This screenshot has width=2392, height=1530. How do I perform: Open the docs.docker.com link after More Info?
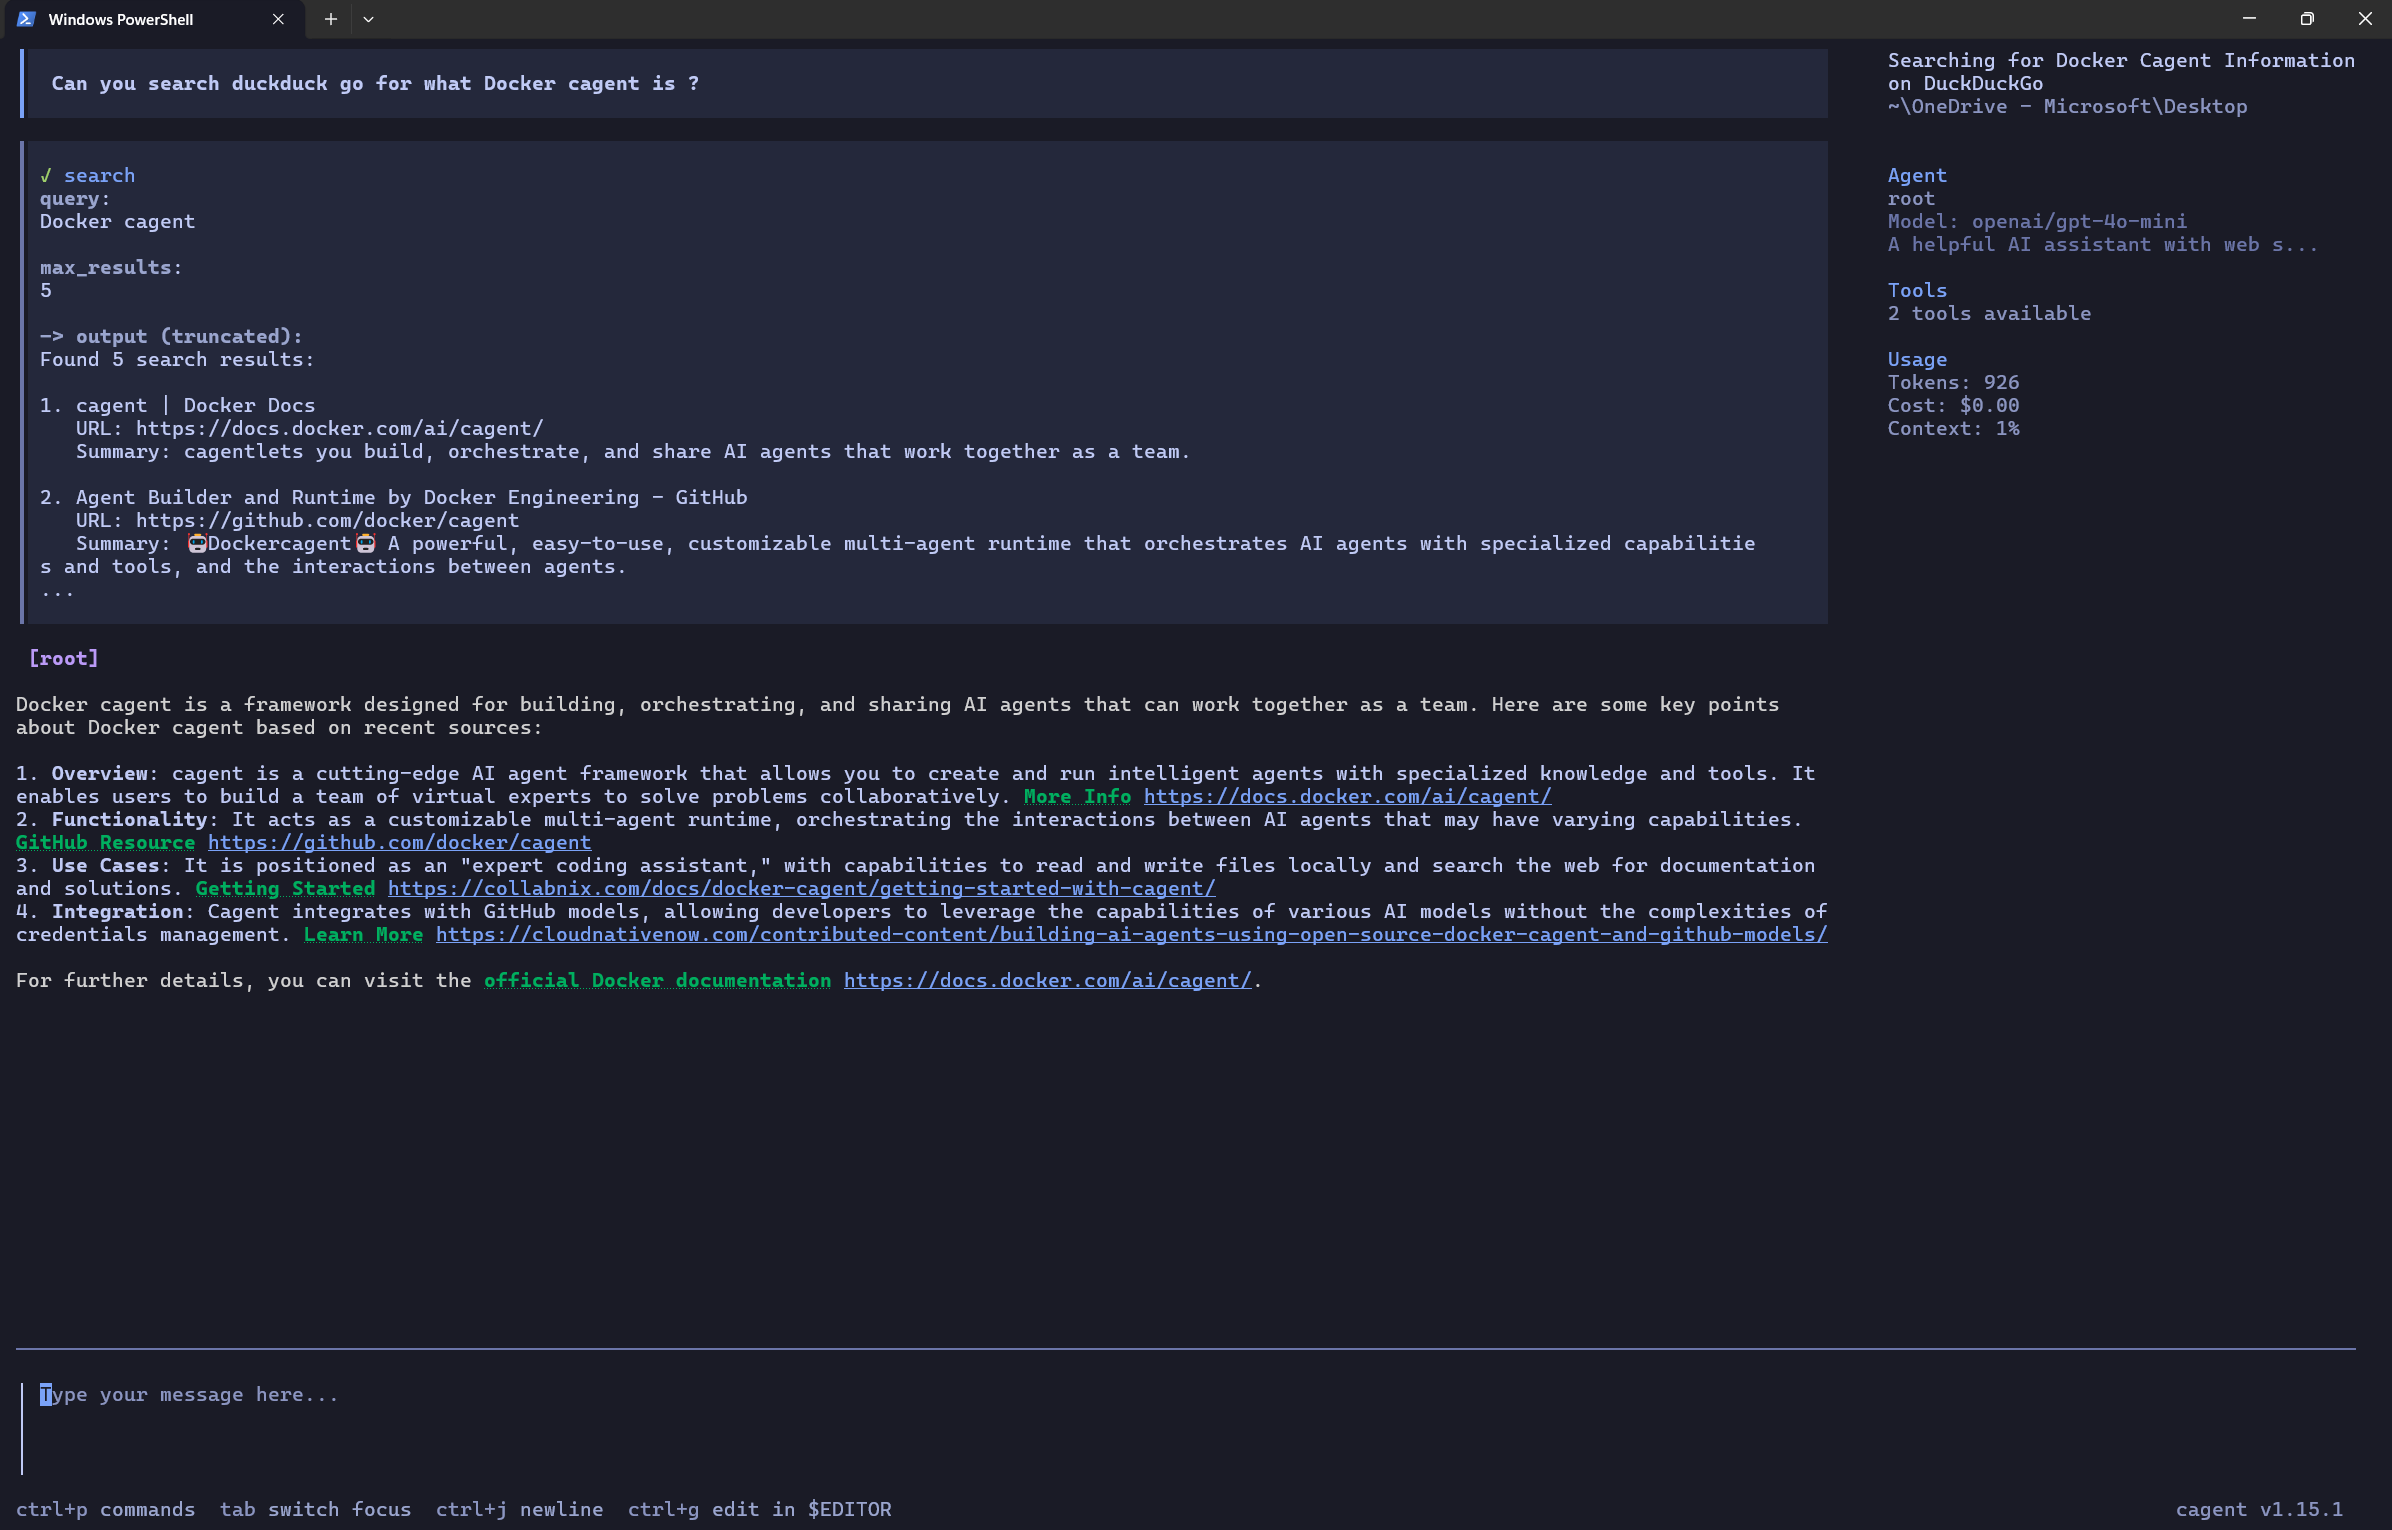tap(1347, 797)
